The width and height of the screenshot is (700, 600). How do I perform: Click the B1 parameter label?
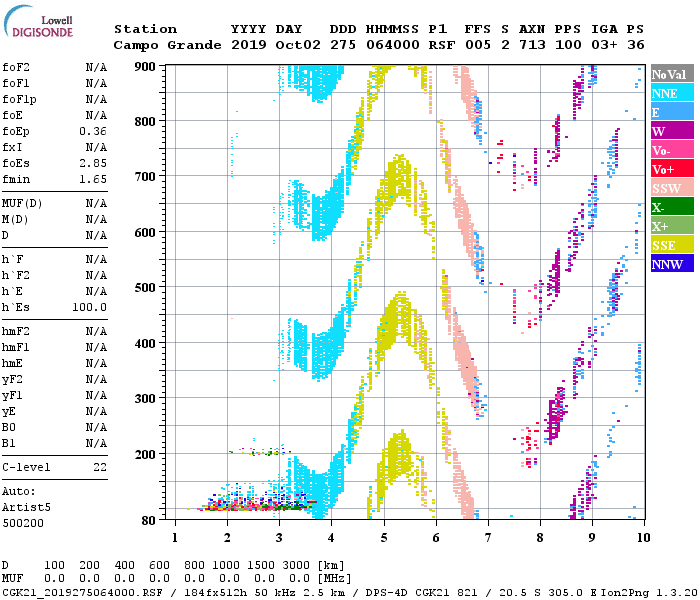point(8,444)
